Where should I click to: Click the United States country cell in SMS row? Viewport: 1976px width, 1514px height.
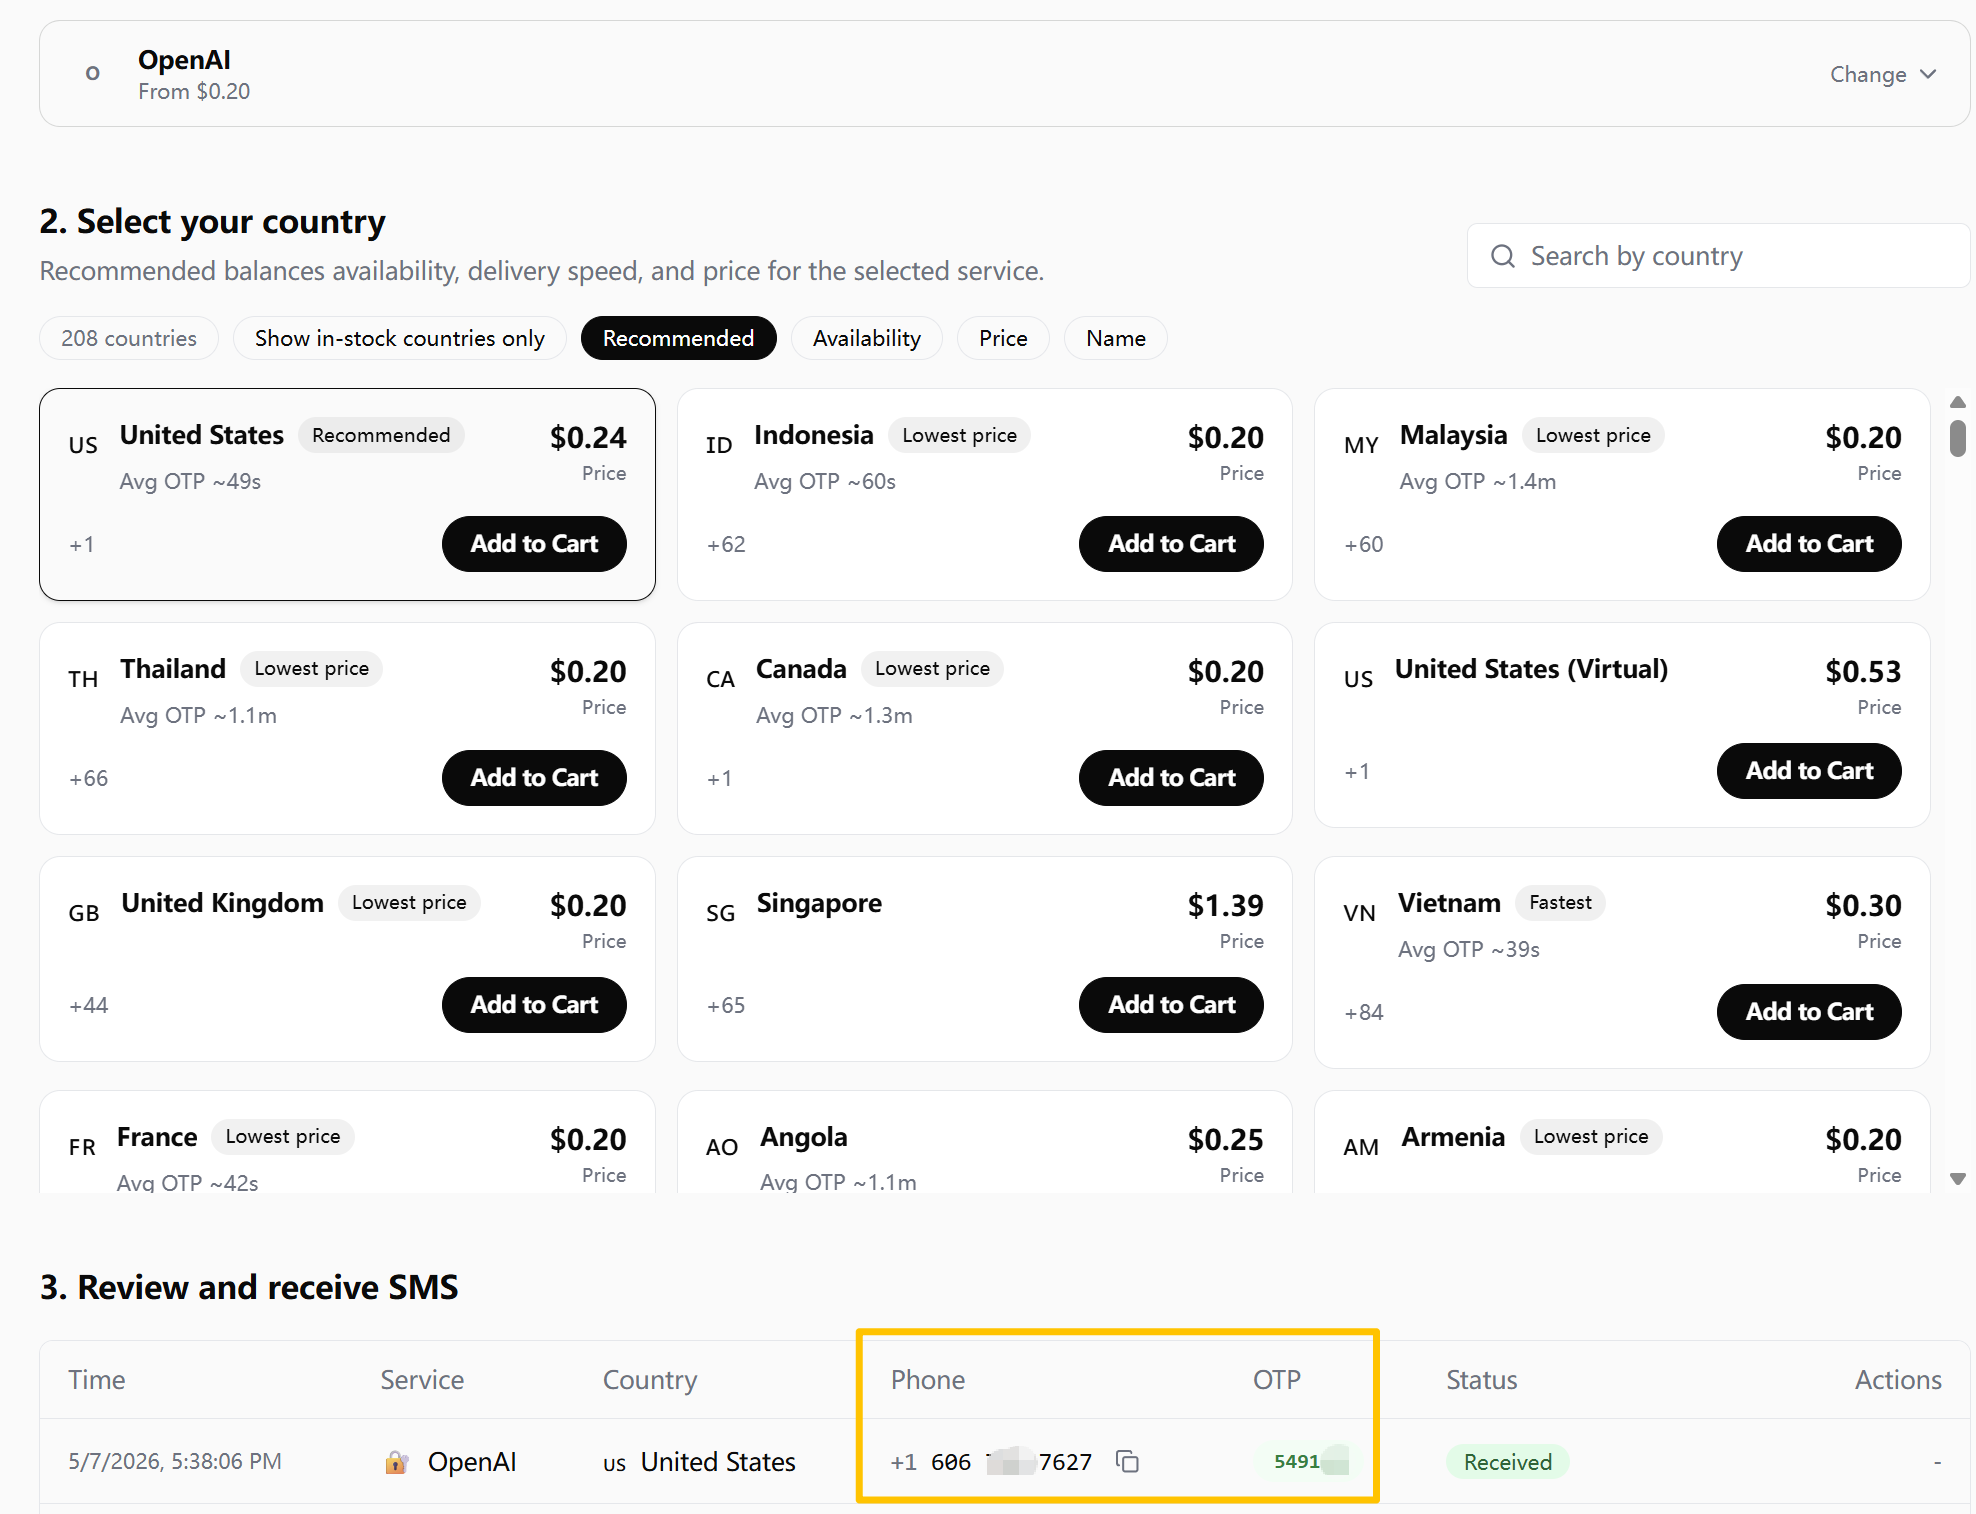[699, 1462]
